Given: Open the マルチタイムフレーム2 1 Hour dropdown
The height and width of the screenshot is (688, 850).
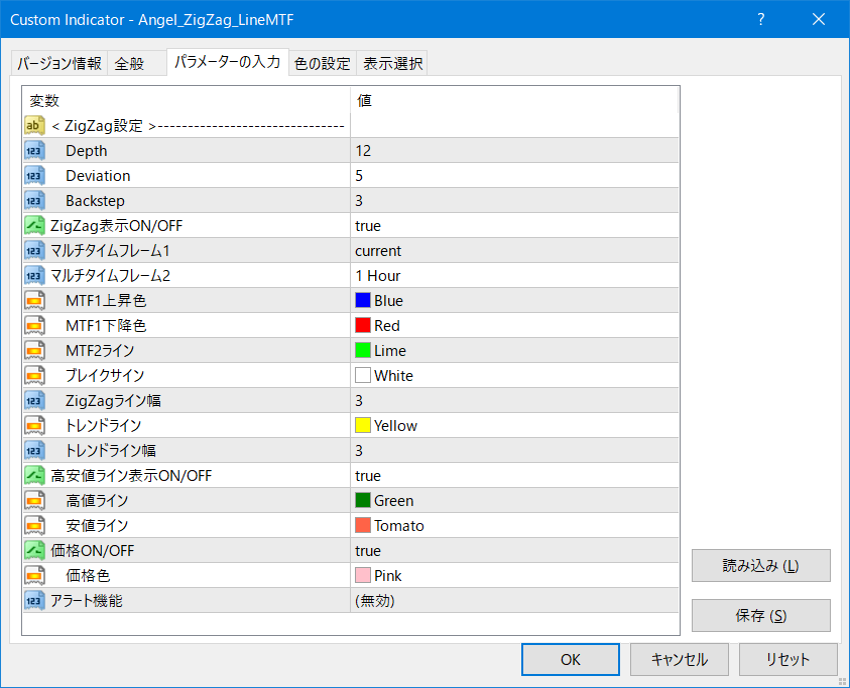Looking at the screenshot, I should click(514, 275).
